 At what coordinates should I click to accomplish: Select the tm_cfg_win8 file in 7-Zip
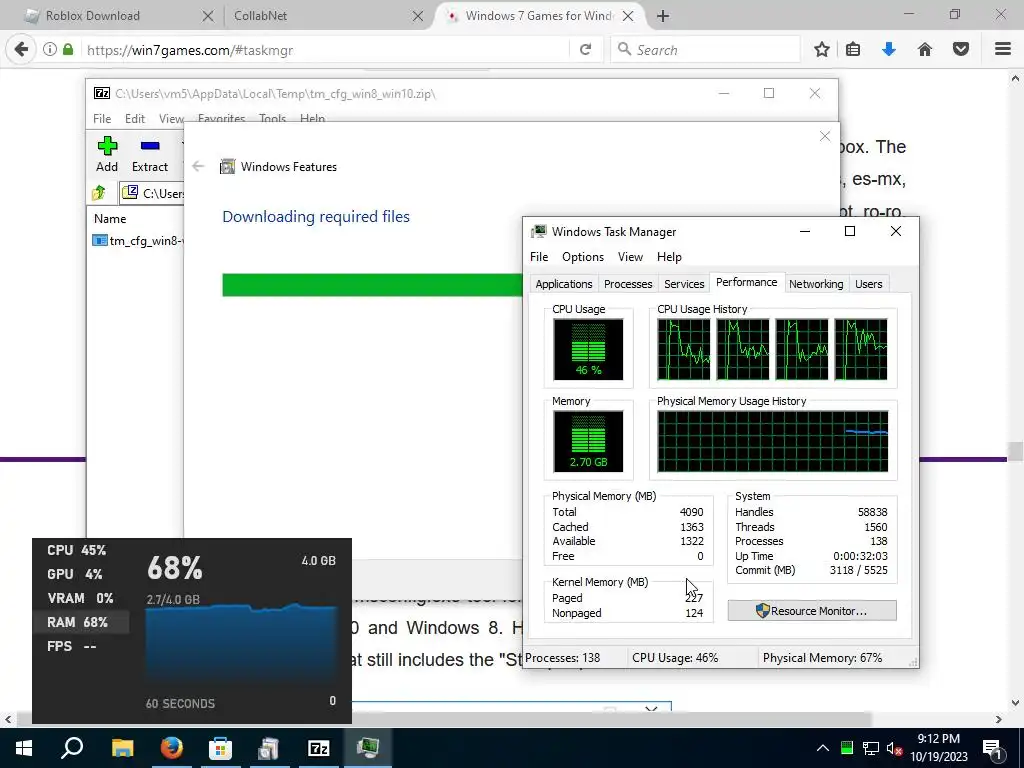(138, 240)
